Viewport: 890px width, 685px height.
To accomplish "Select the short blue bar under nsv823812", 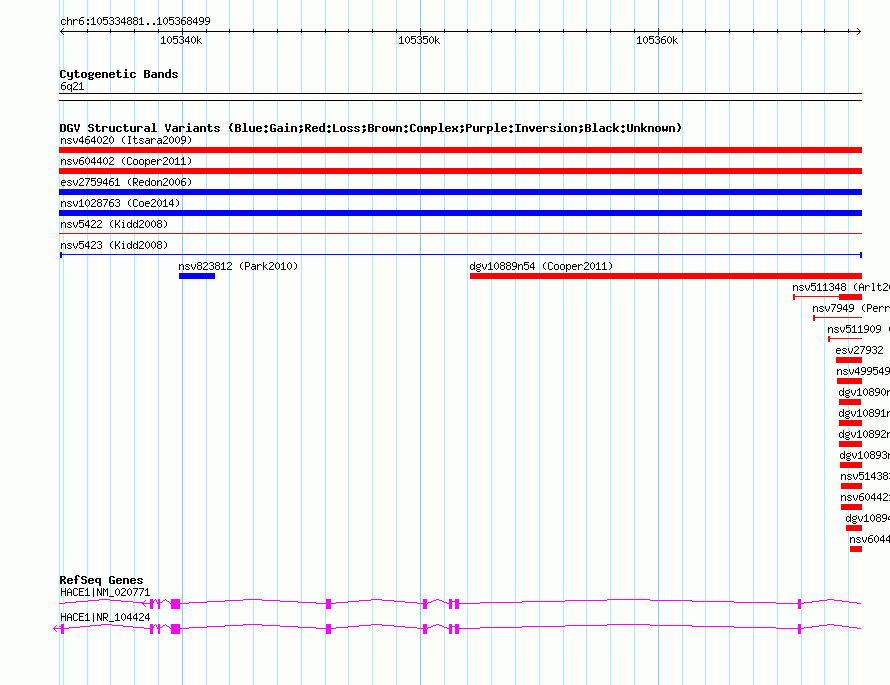I will (x=197, y=276).
